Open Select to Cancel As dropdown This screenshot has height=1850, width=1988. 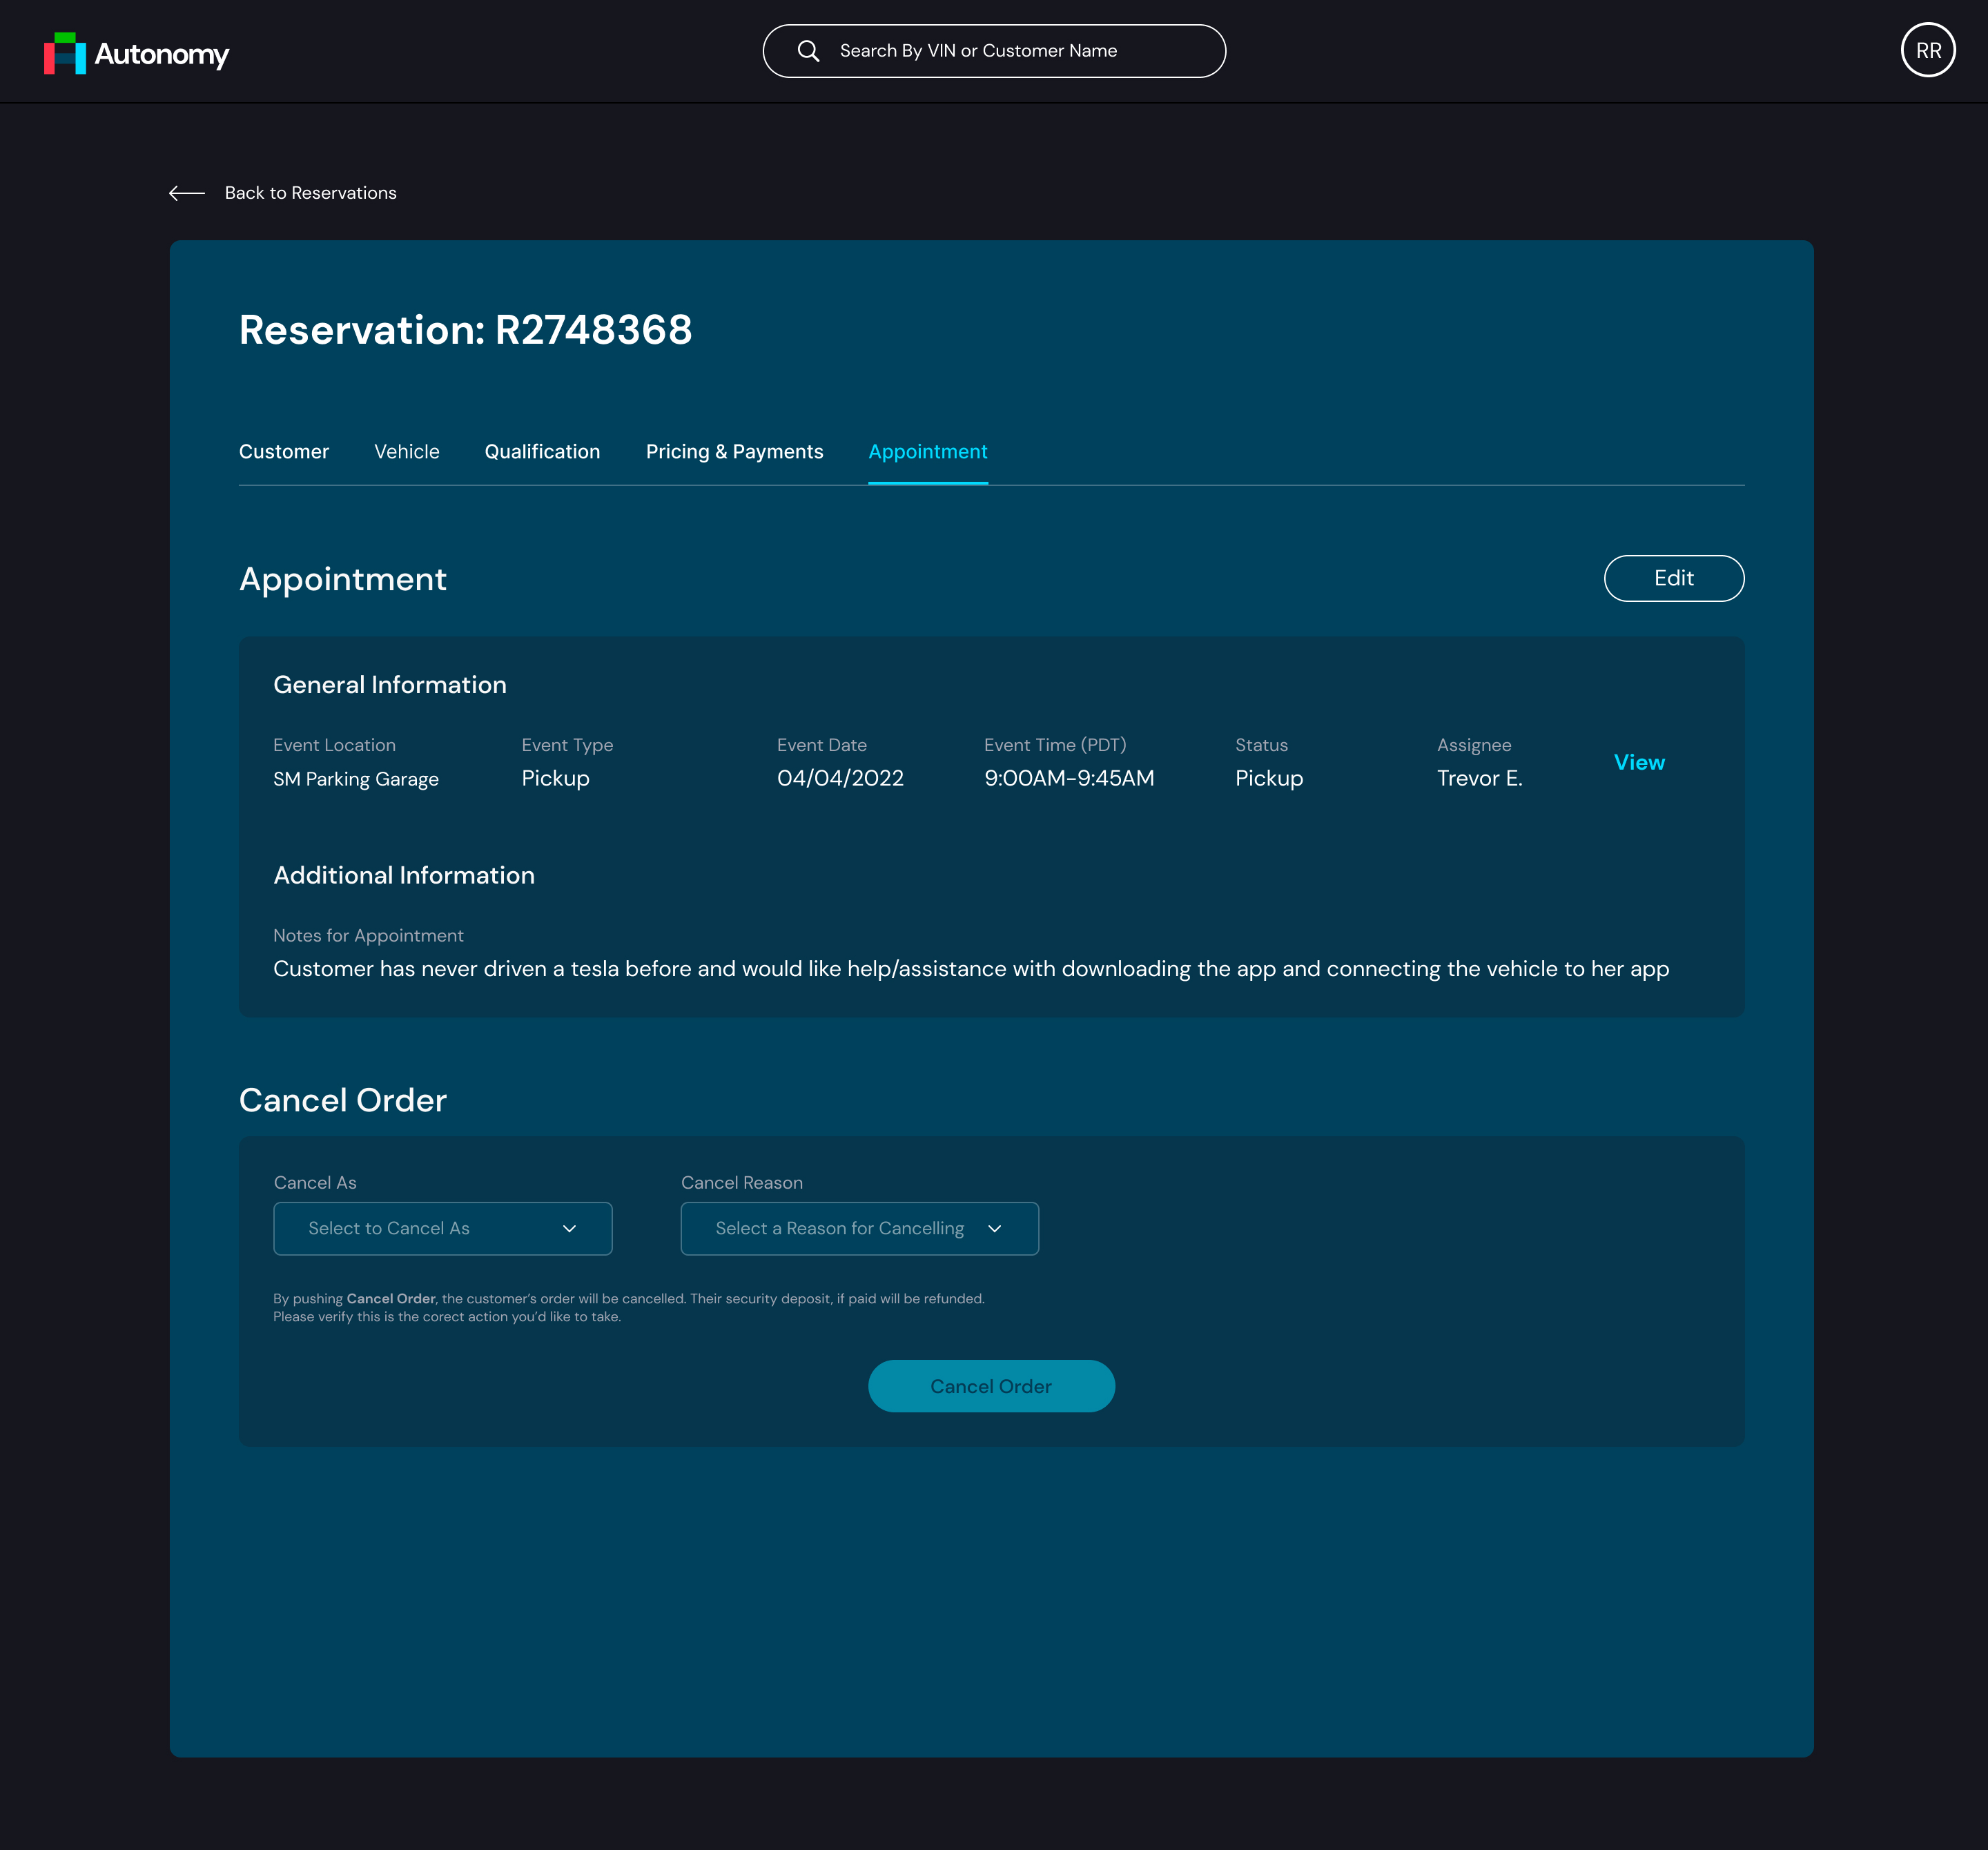(x=420, y=1228)
